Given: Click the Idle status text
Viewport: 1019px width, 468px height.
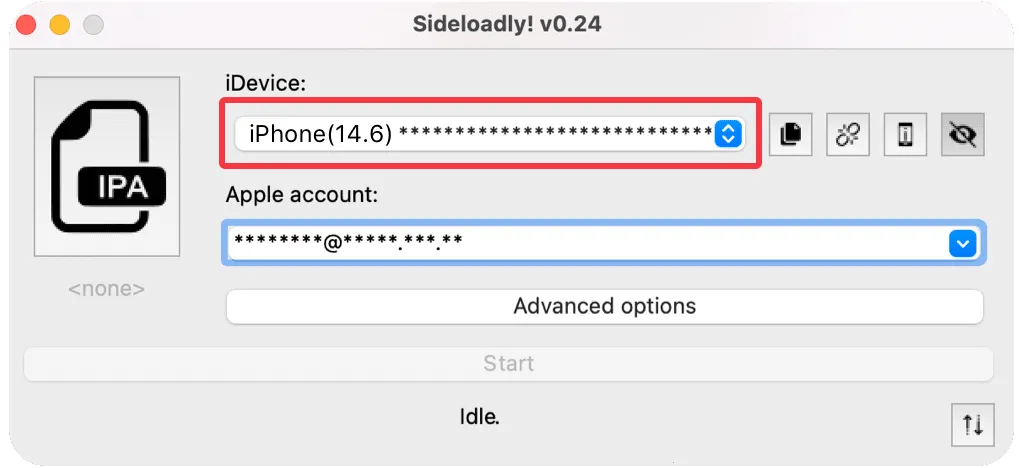Looking at the screenshot, I should pyautogui.click(x=478, y=416).
